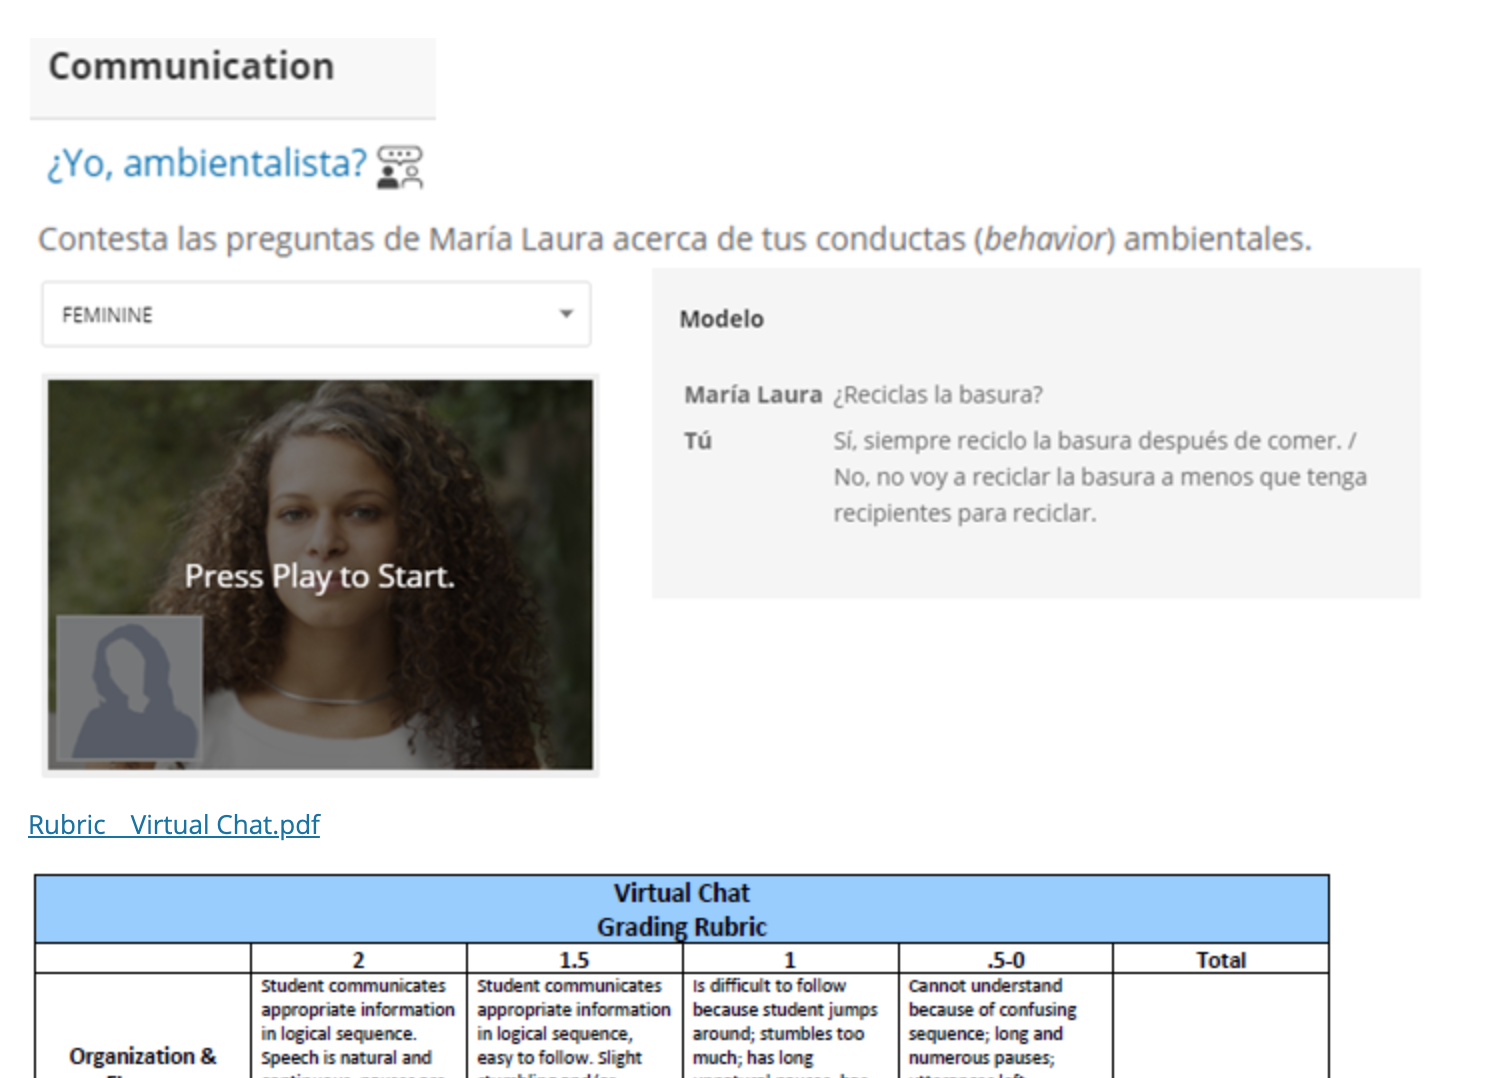Screen dimensions: 1490x1078
Task: Click the dropdown arrow in the FEMININE selector
Action: pyautogui.click(x=566, y=314)
